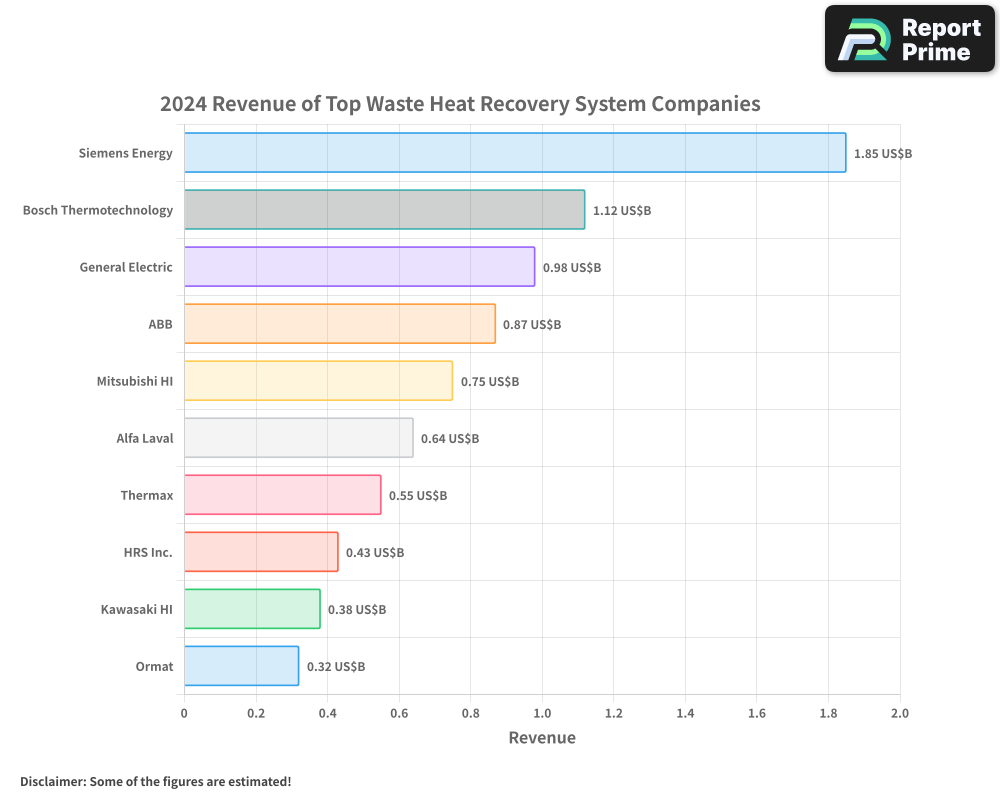Click the chart title text
This screenshot has height=800, width=1000.
[x=459, y=104]
